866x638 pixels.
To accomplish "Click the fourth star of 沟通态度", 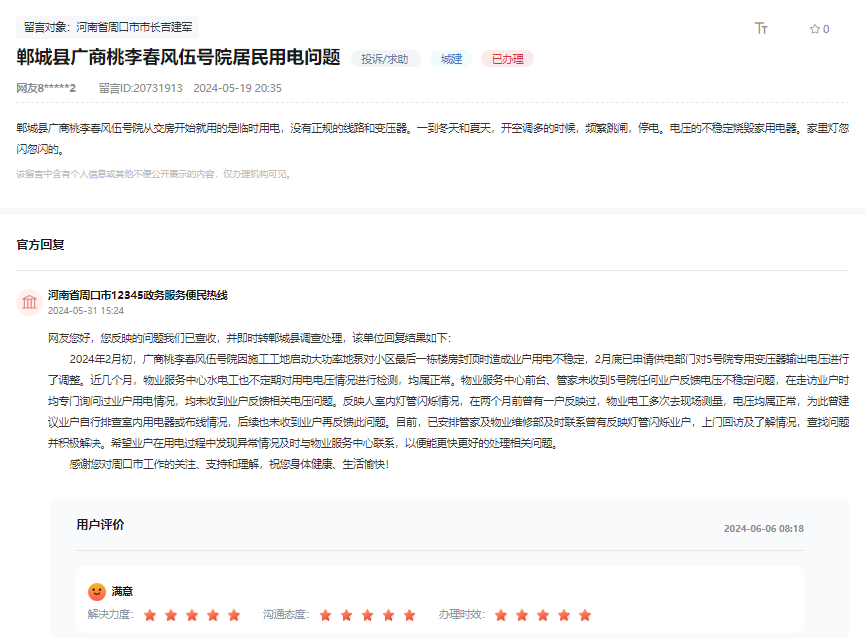I will tap(389, 615).
